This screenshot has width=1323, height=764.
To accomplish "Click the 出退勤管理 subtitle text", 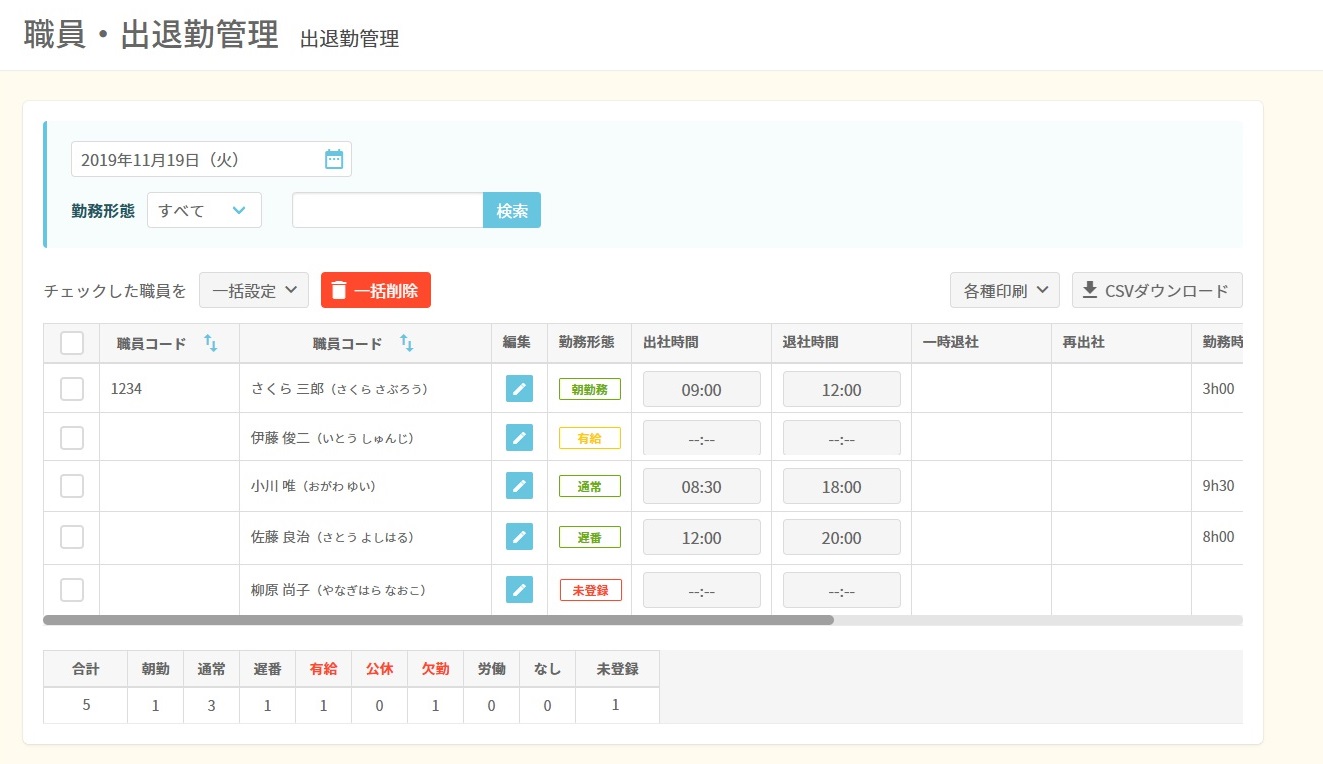I will 349,39.
